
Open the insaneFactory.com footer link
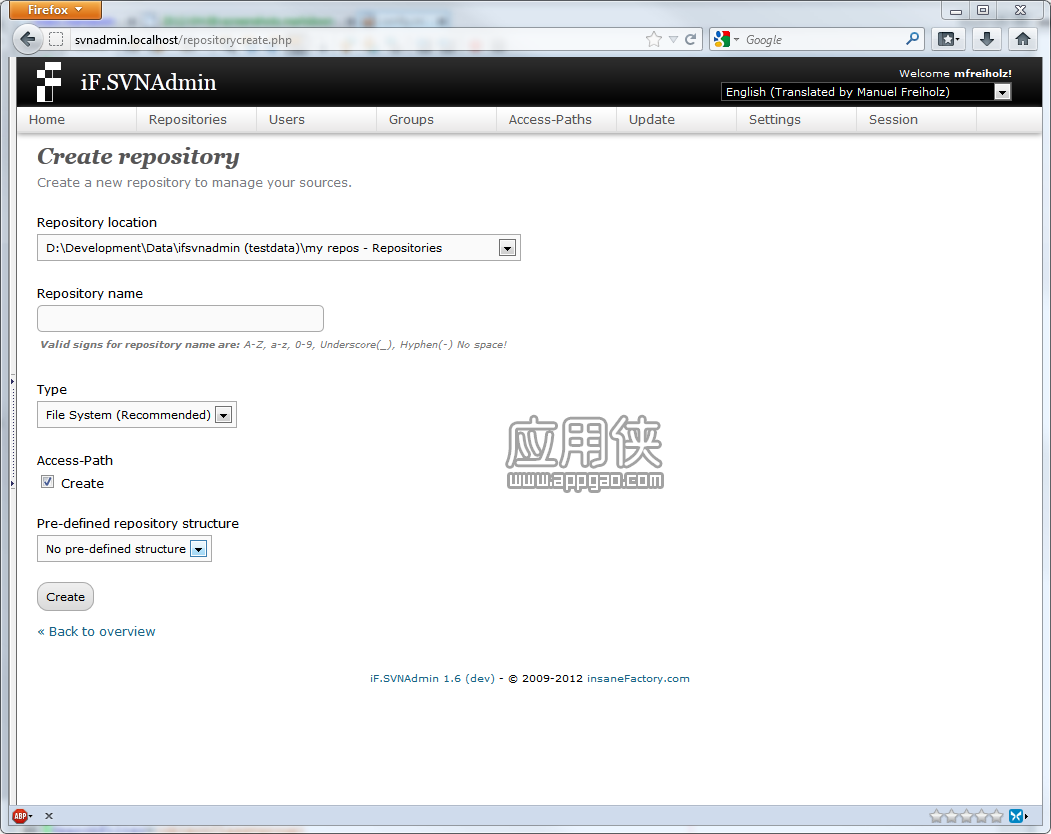pyautogui.click(x=638, y=678)
